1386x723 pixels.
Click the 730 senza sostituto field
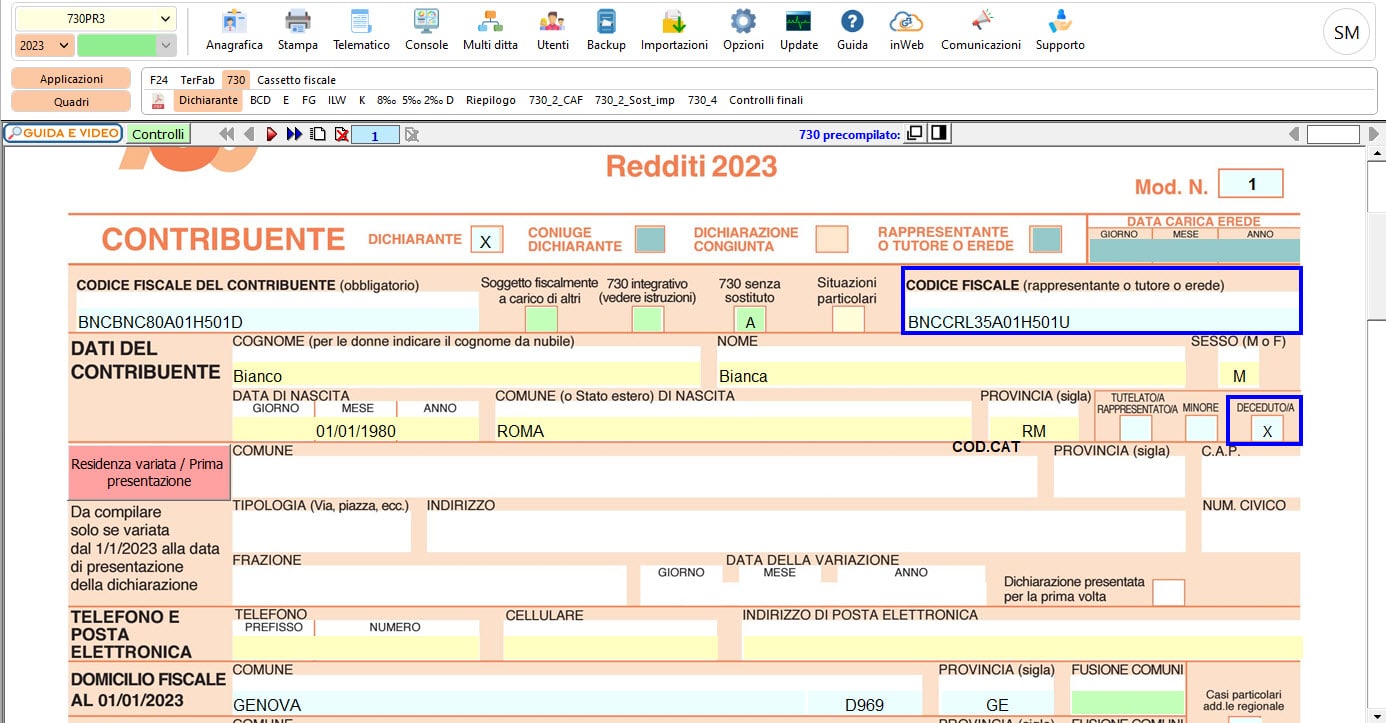(750, 320)
